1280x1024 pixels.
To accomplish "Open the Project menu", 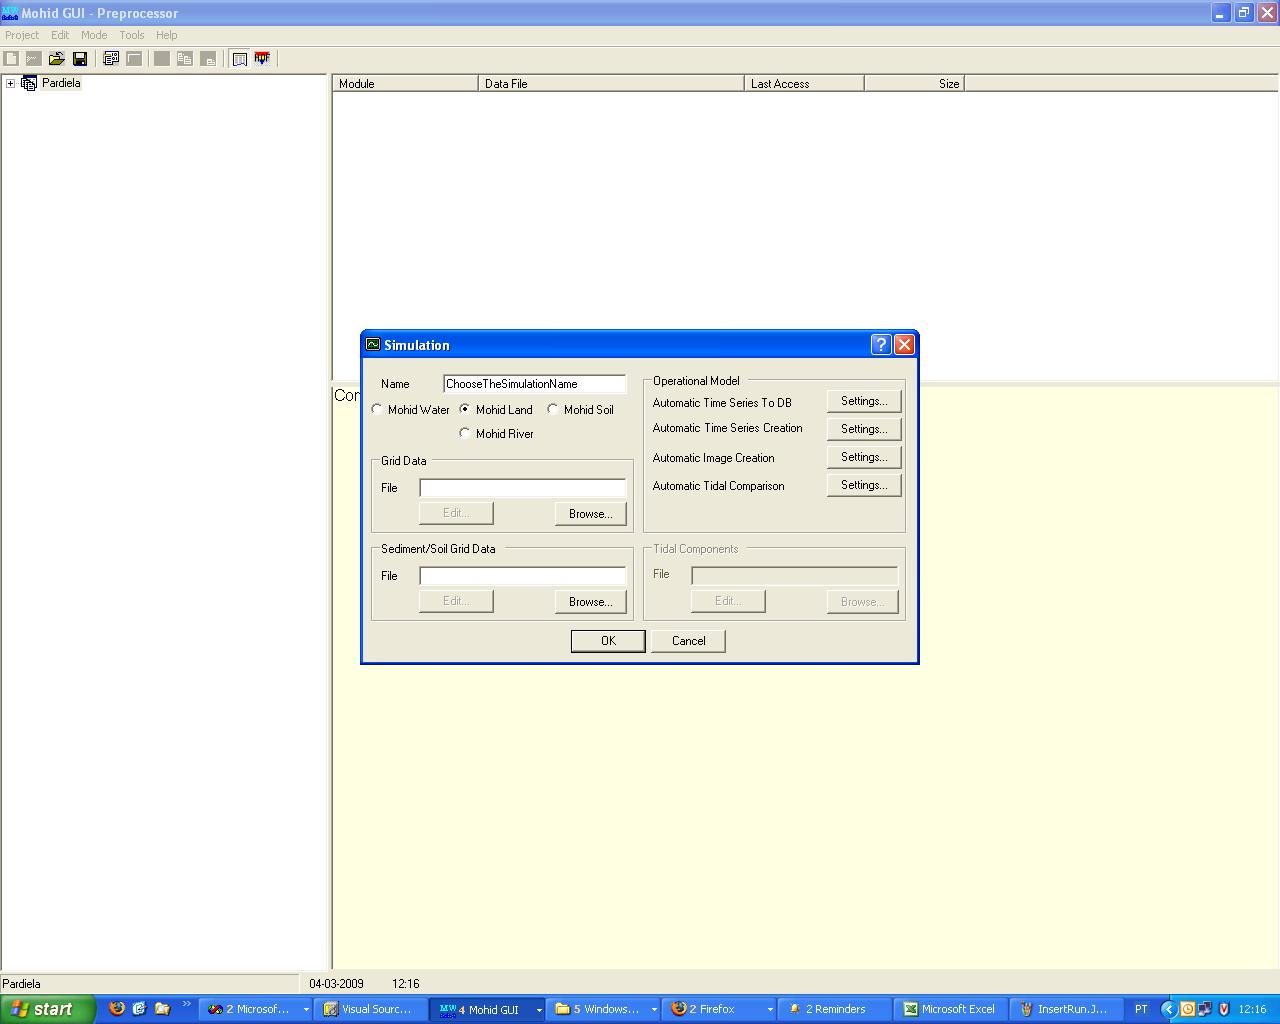I will coord(22,35).
